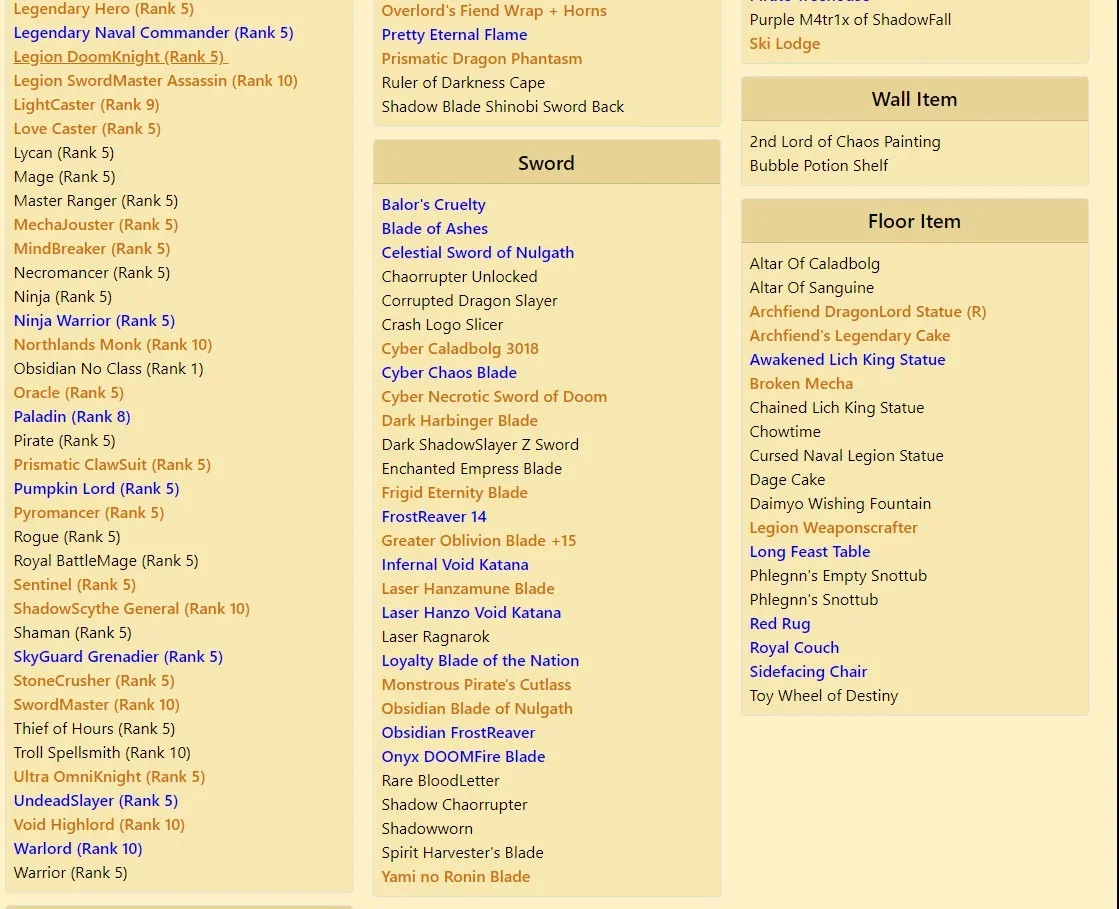Open Sentinel (Rank 5) link
This screenshot has height=909, width=1119.
75,585
